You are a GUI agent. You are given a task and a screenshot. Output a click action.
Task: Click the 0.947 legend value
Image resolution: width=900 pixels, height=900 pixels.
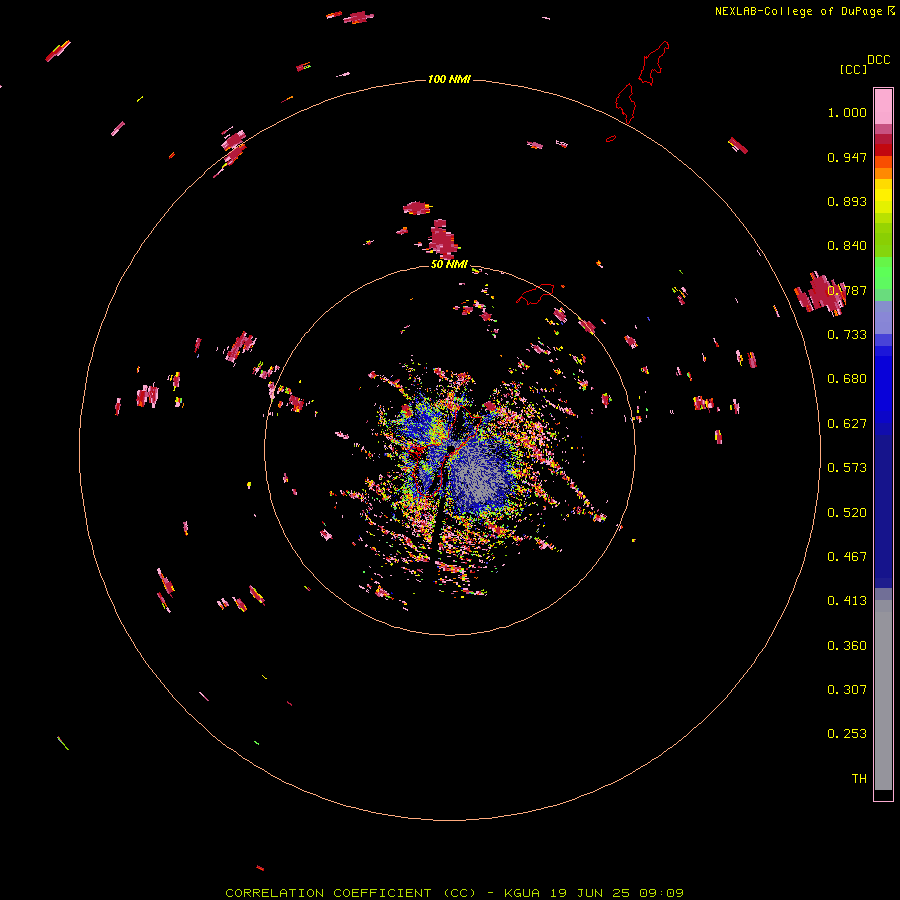(847, 157)
